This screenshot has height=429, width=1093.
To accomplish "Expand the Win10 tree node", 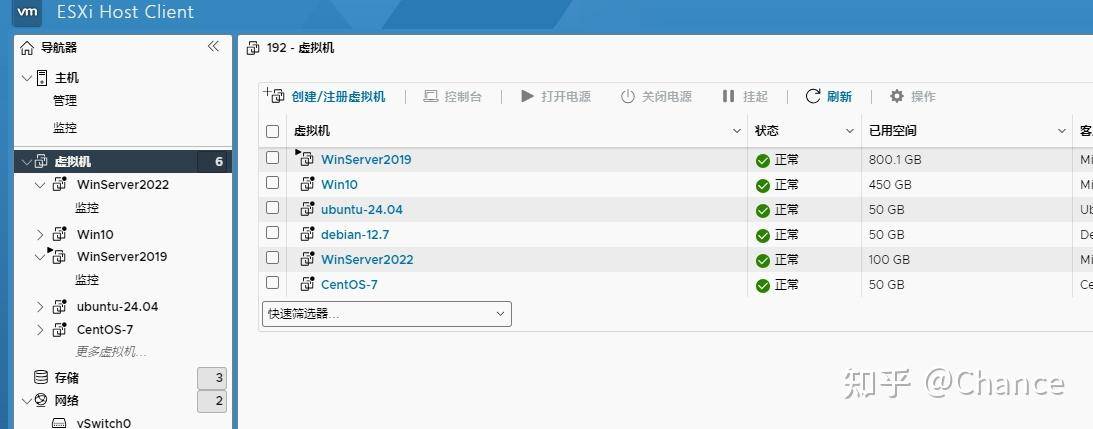I will pos(40,235).
